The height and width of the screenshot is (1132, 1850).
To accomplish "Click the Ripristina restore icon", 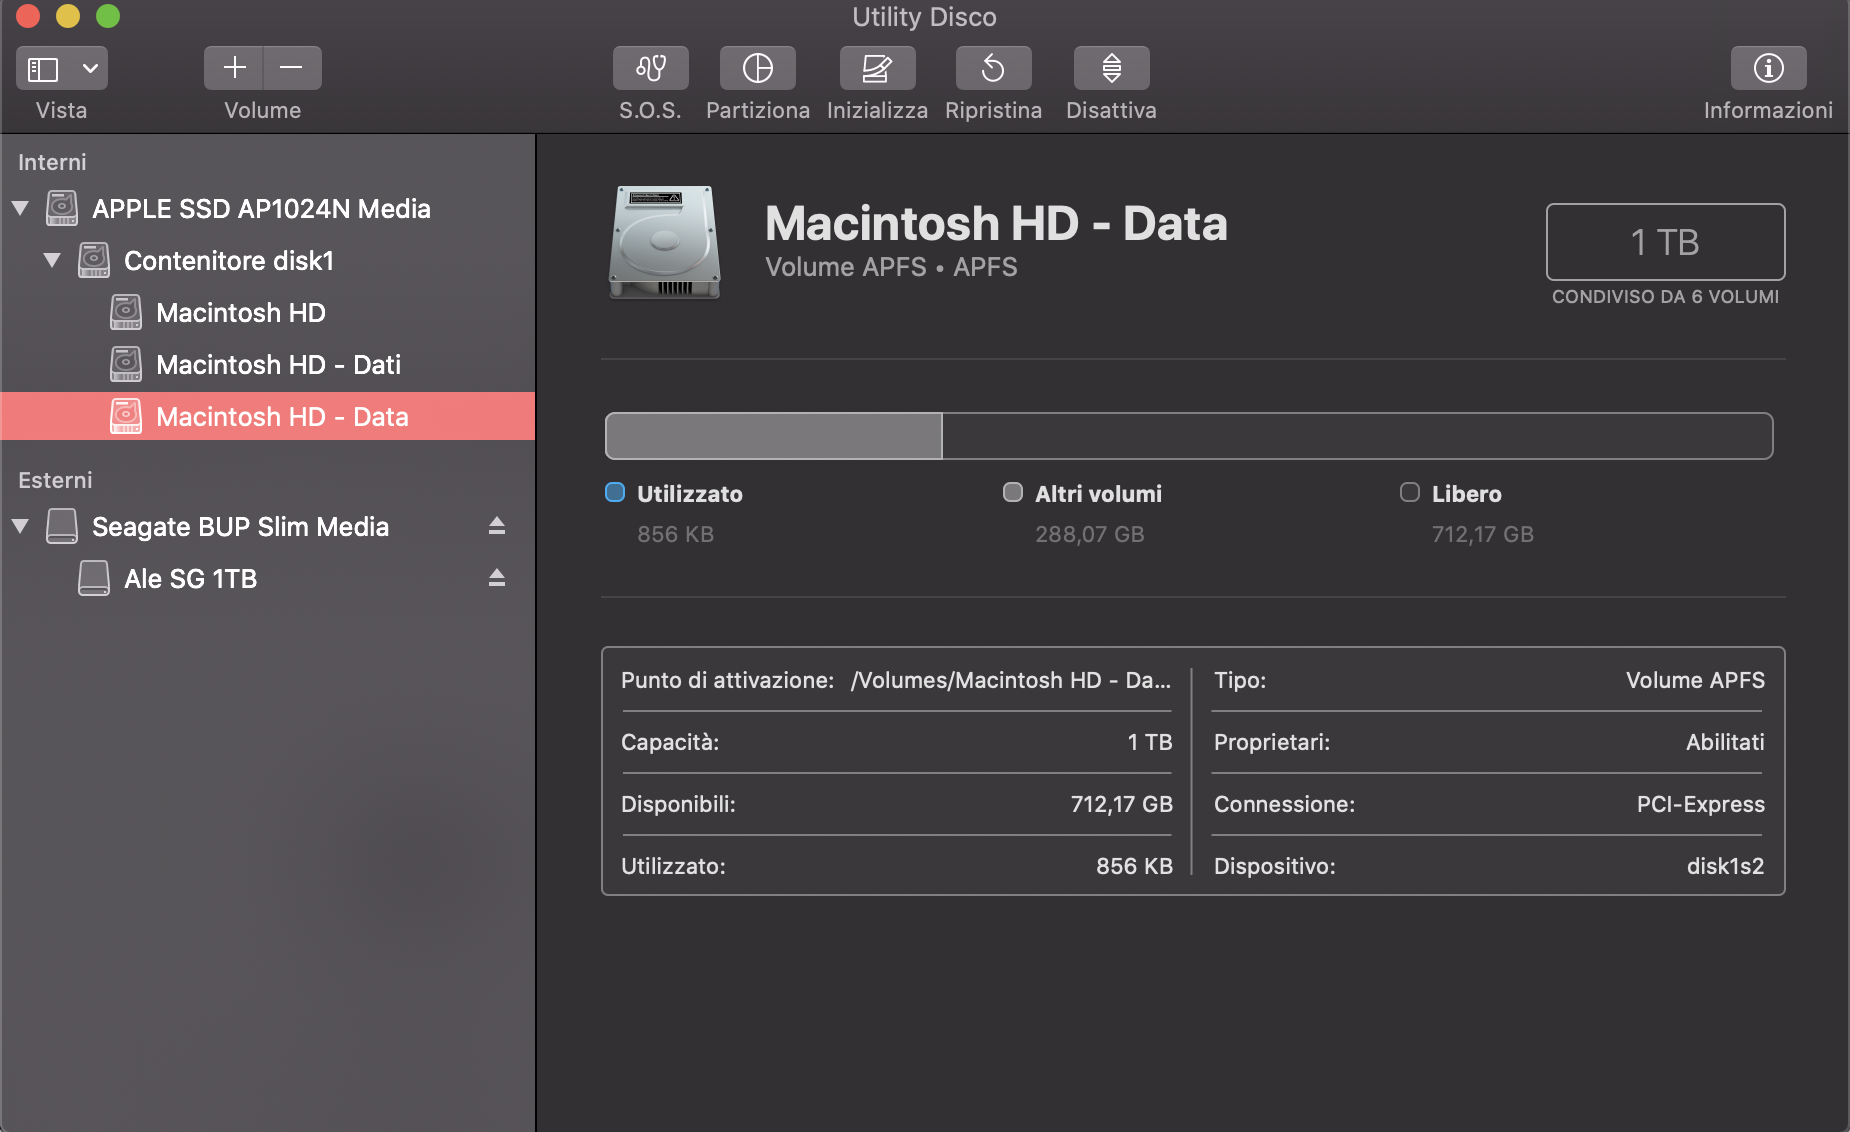I will [x=993, y=69].
